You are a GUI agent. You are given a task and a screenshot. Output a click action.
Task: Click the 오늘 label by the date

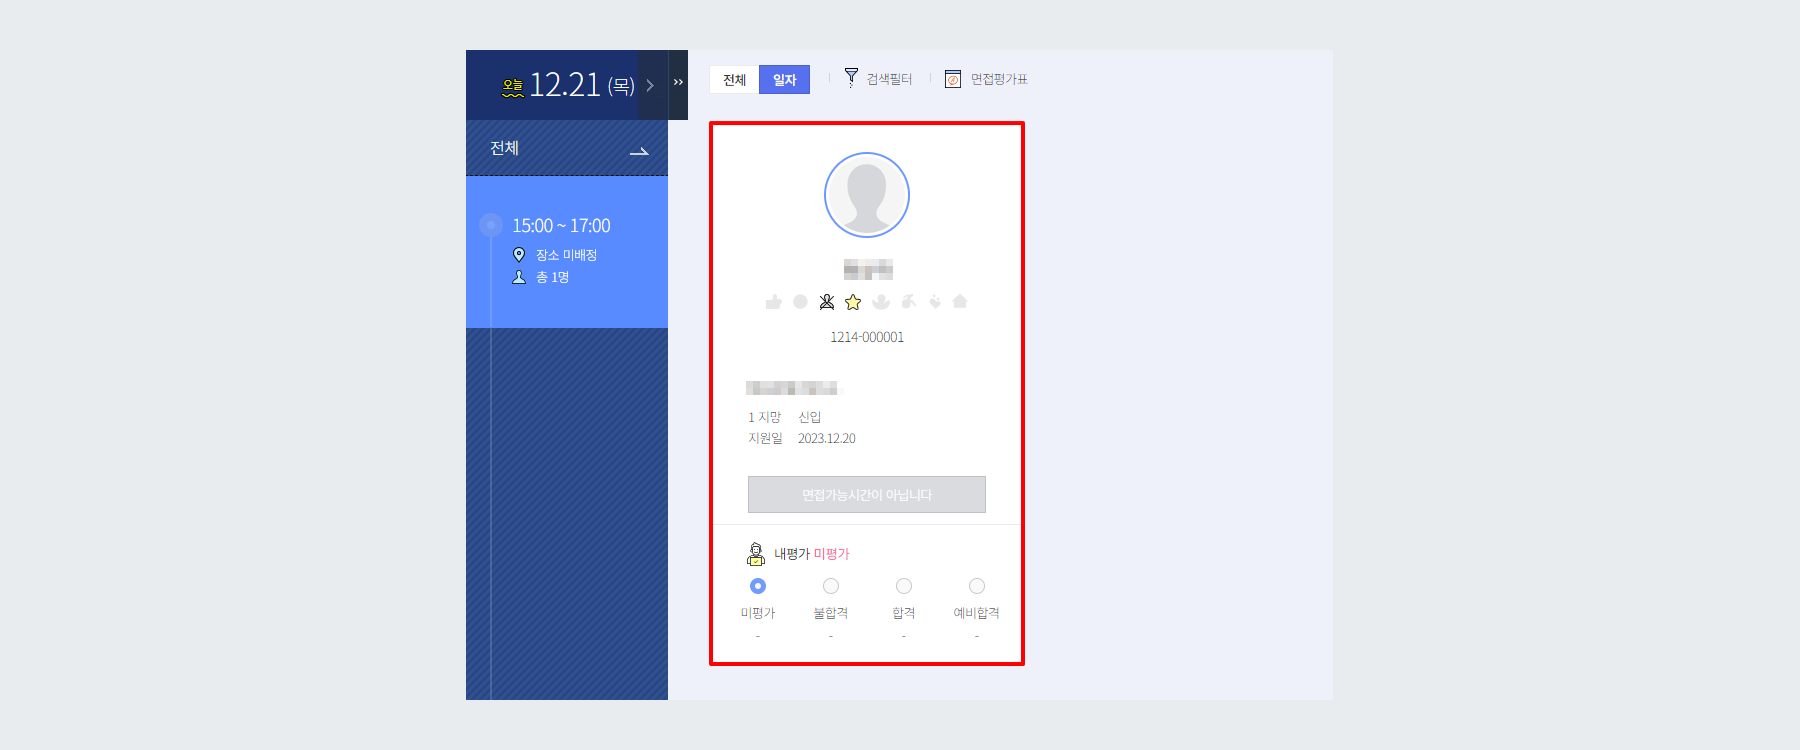[x=512, y=86]
